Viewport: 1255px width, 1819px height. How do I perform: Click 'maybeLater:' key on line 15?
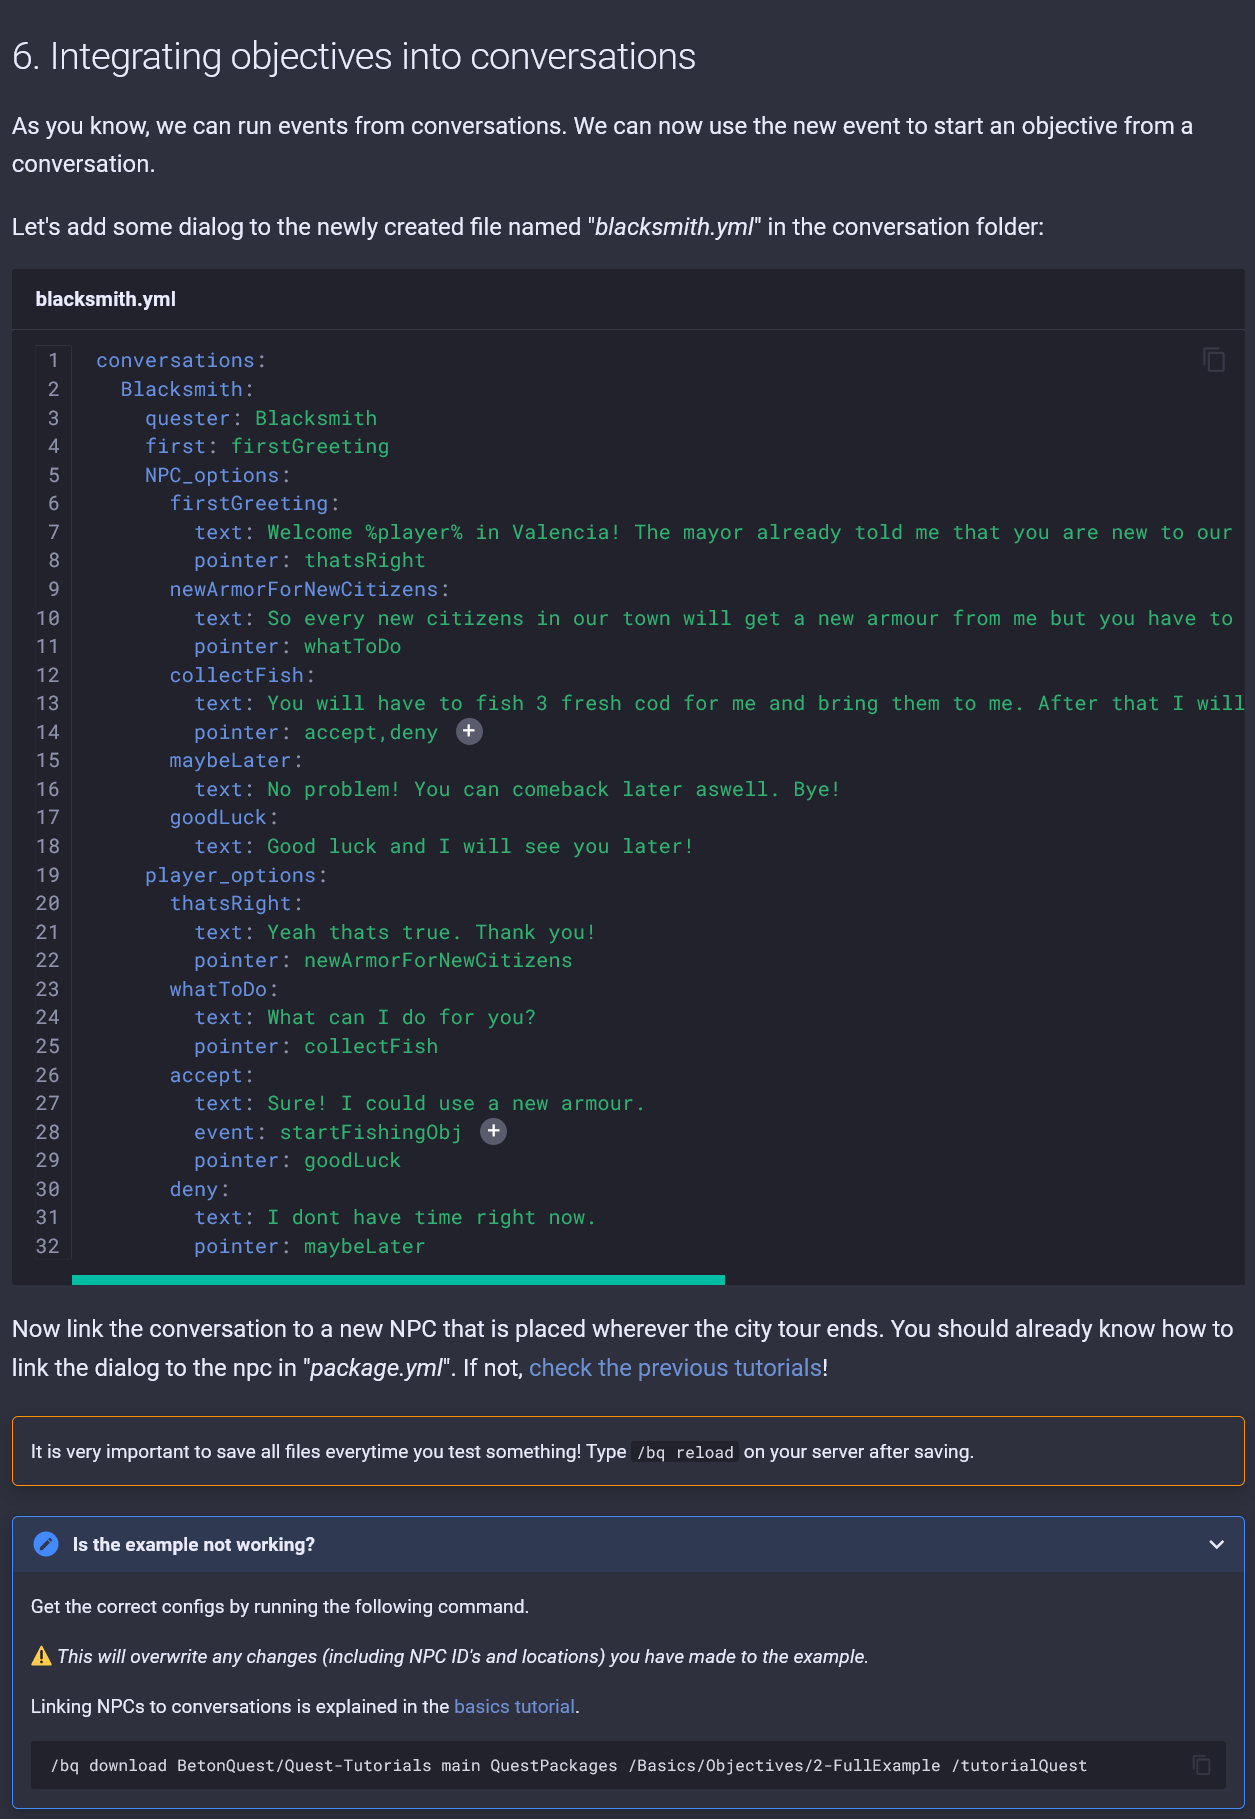tap(237, 760)
